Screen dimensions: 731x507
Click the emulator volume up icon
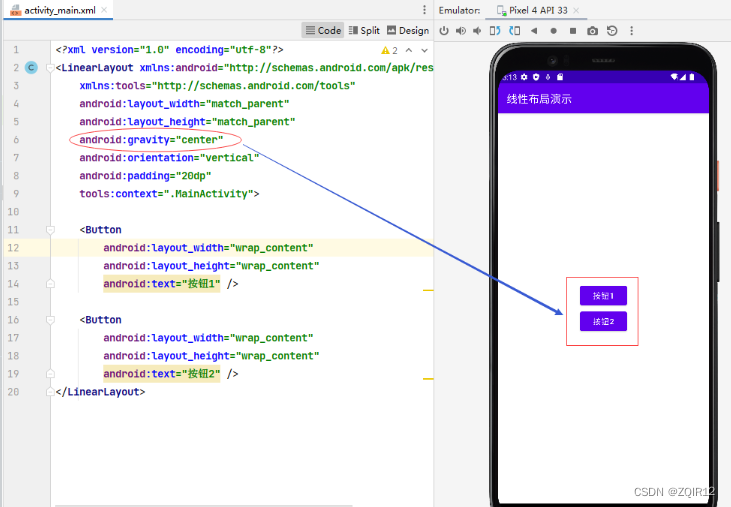point(461,31)
